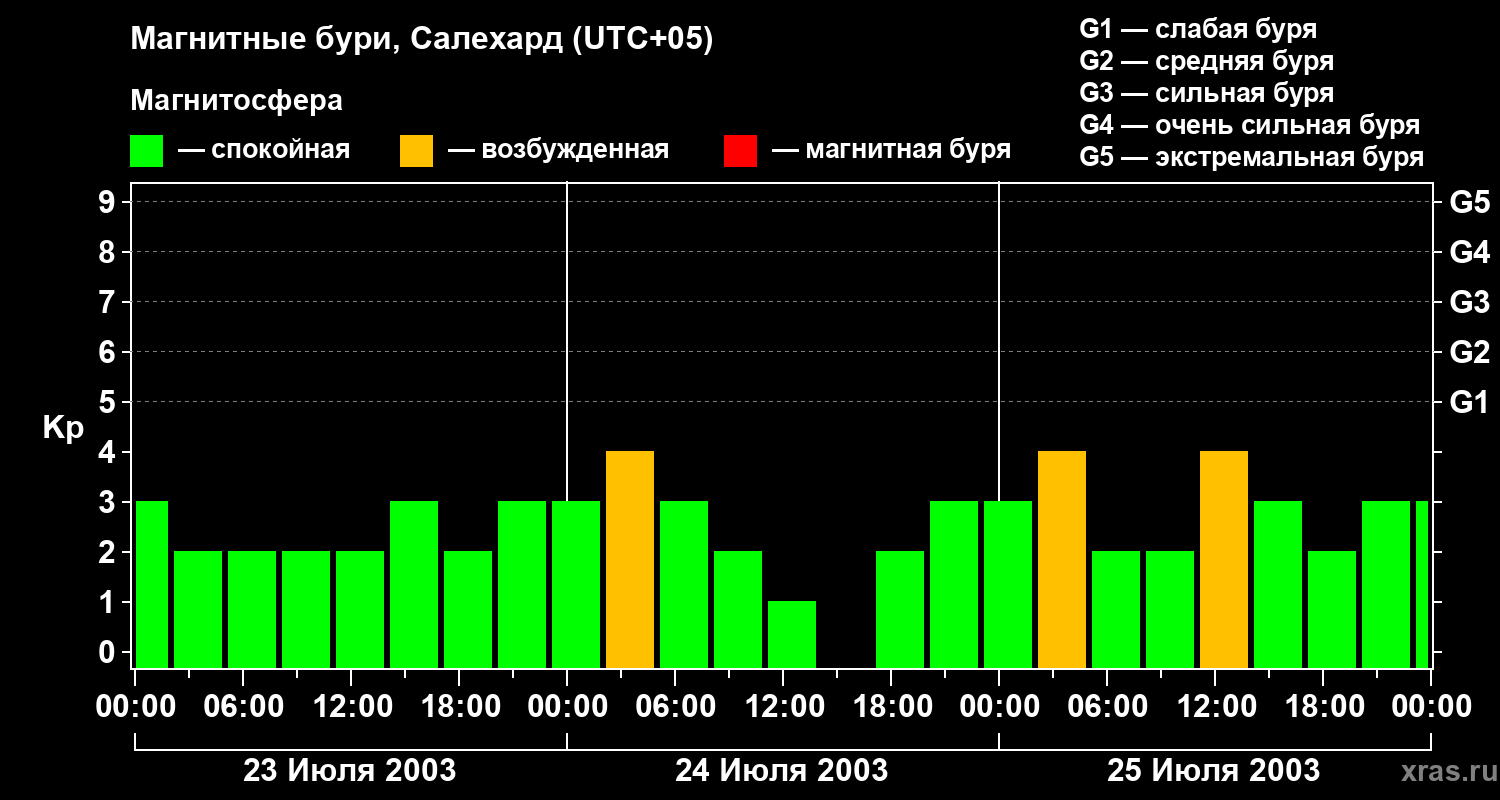Screen dimensions: 1500x800
Task: Click the 'G3 — сильная буря' legend line
Action: 1206,93
